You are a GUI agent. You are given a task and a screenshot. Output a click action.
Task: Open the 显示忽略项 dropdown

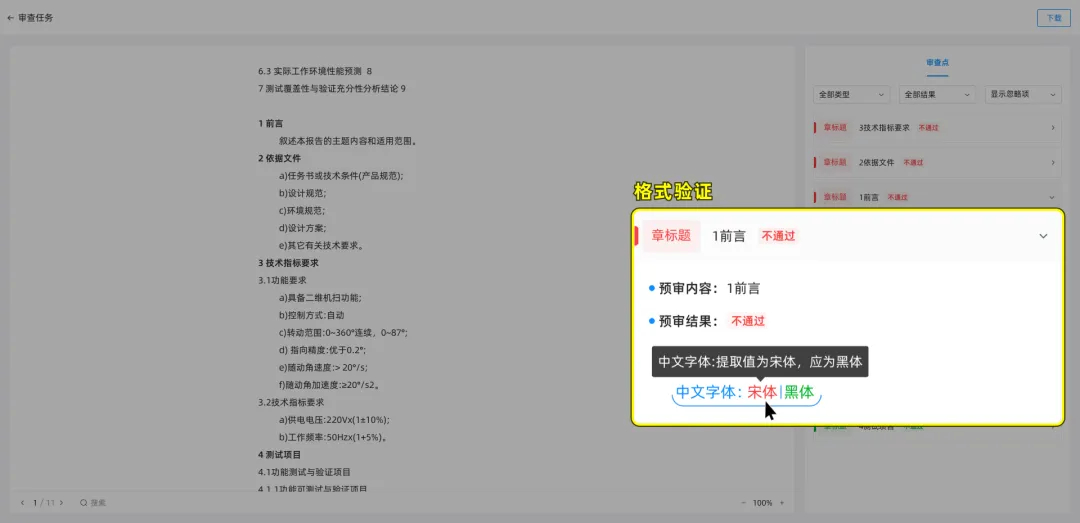1023,94
